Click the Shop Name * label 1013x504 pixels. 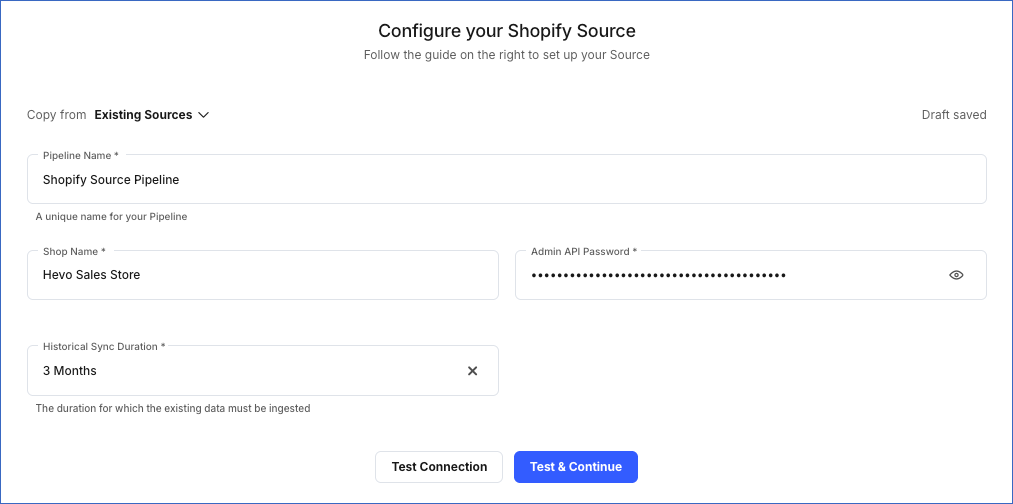(74, 251)
